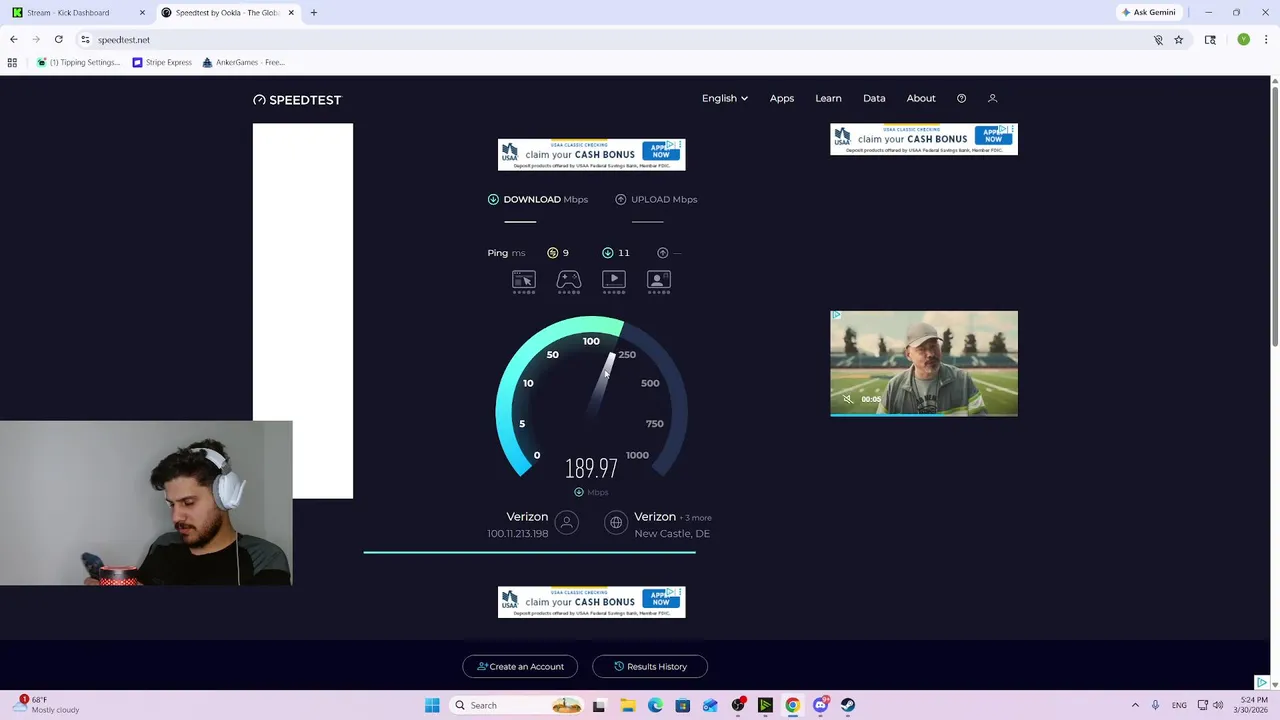The height and width of the screenshot is (720, 1280).
Task: Click the user account icon in header
Action: pos(992,98)
